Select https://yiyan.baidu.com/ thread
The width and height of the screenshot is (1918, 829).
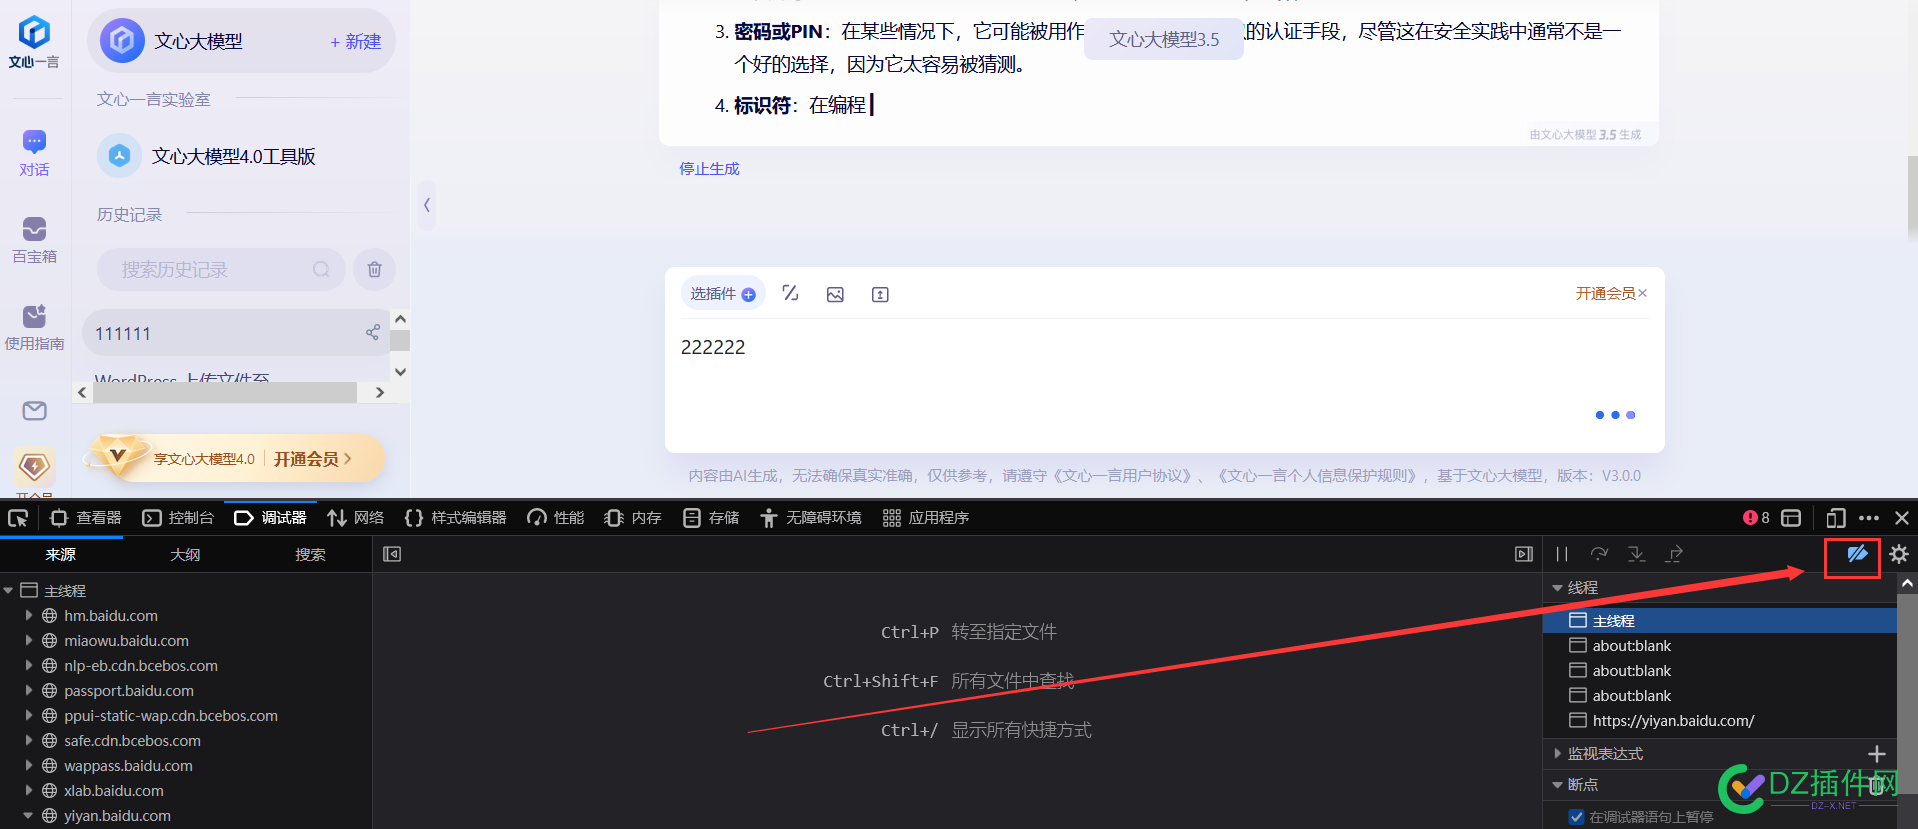tap(1720, 721)
